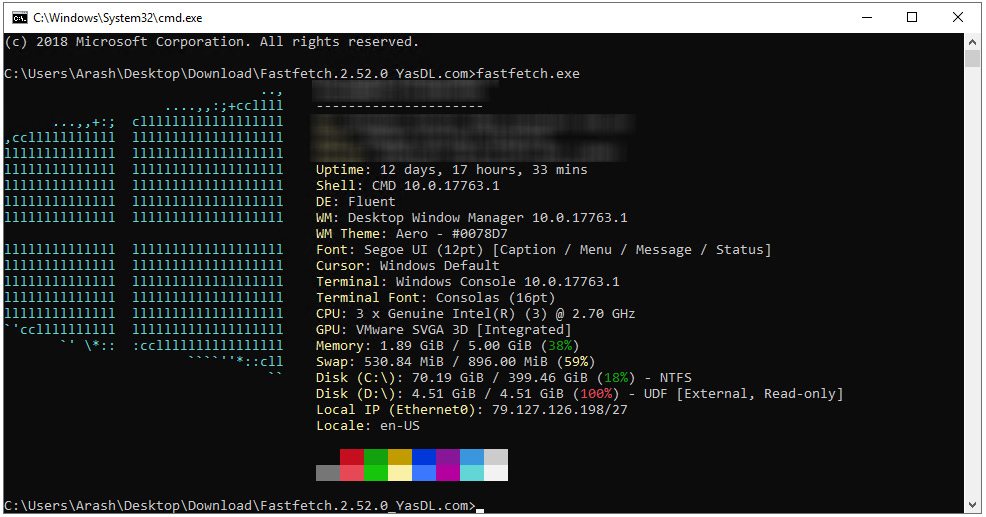
Task: Click the window title 'C:\Windows\System32\cmd.exe'
Action: click(118, 18)
